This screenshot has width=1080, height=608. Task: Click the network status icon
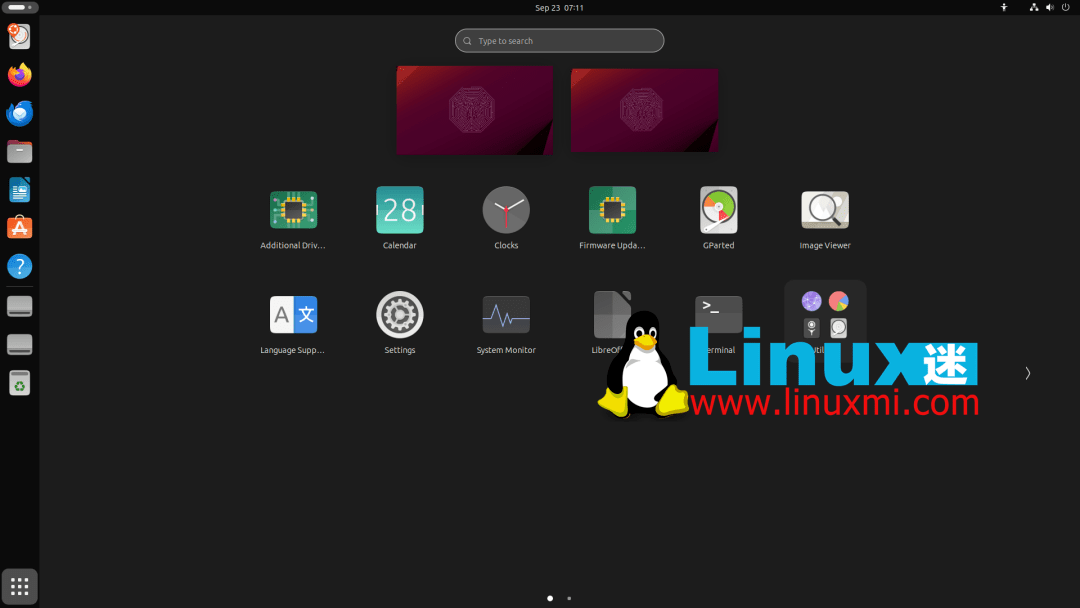(1033, 8)
